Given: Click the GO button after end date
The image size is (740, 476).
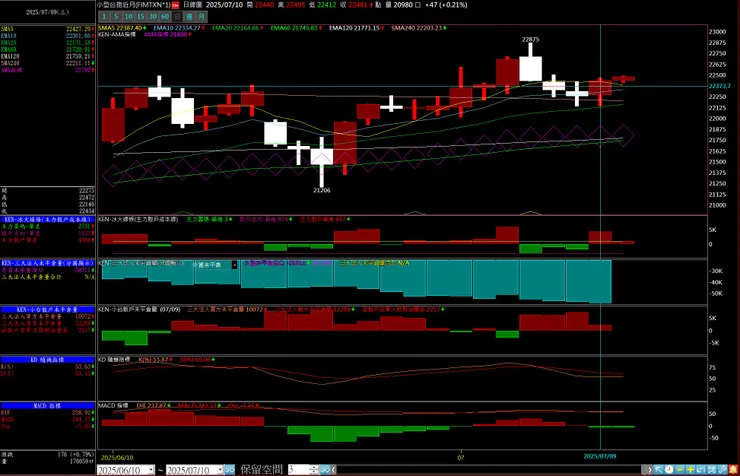Looking at the screenshot, I should [229, 470].
